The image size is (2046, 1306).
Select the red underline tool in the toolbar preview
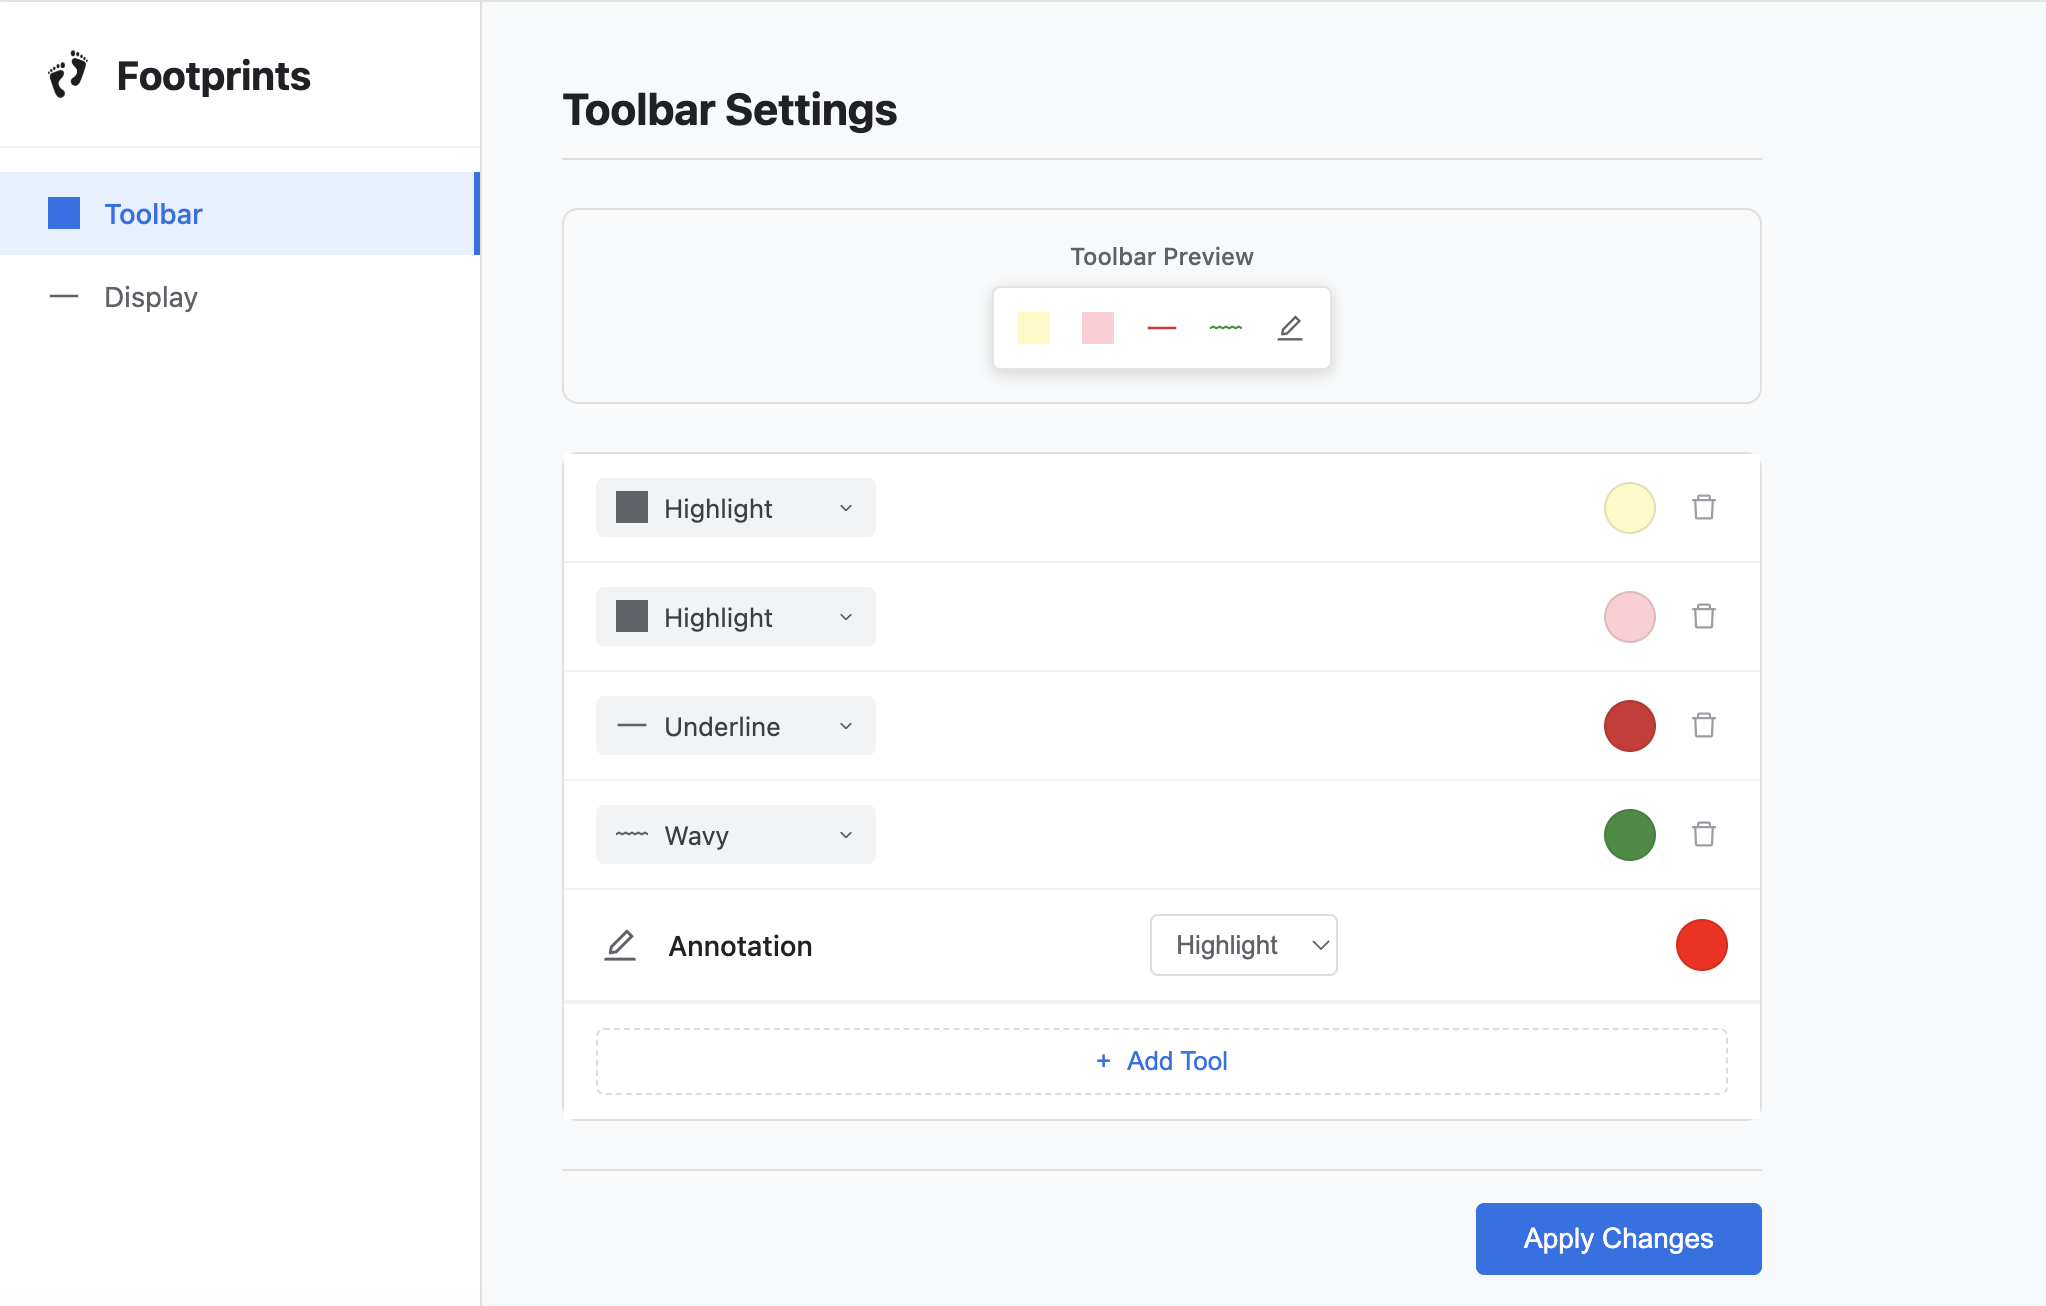(x=1161, y=327)
